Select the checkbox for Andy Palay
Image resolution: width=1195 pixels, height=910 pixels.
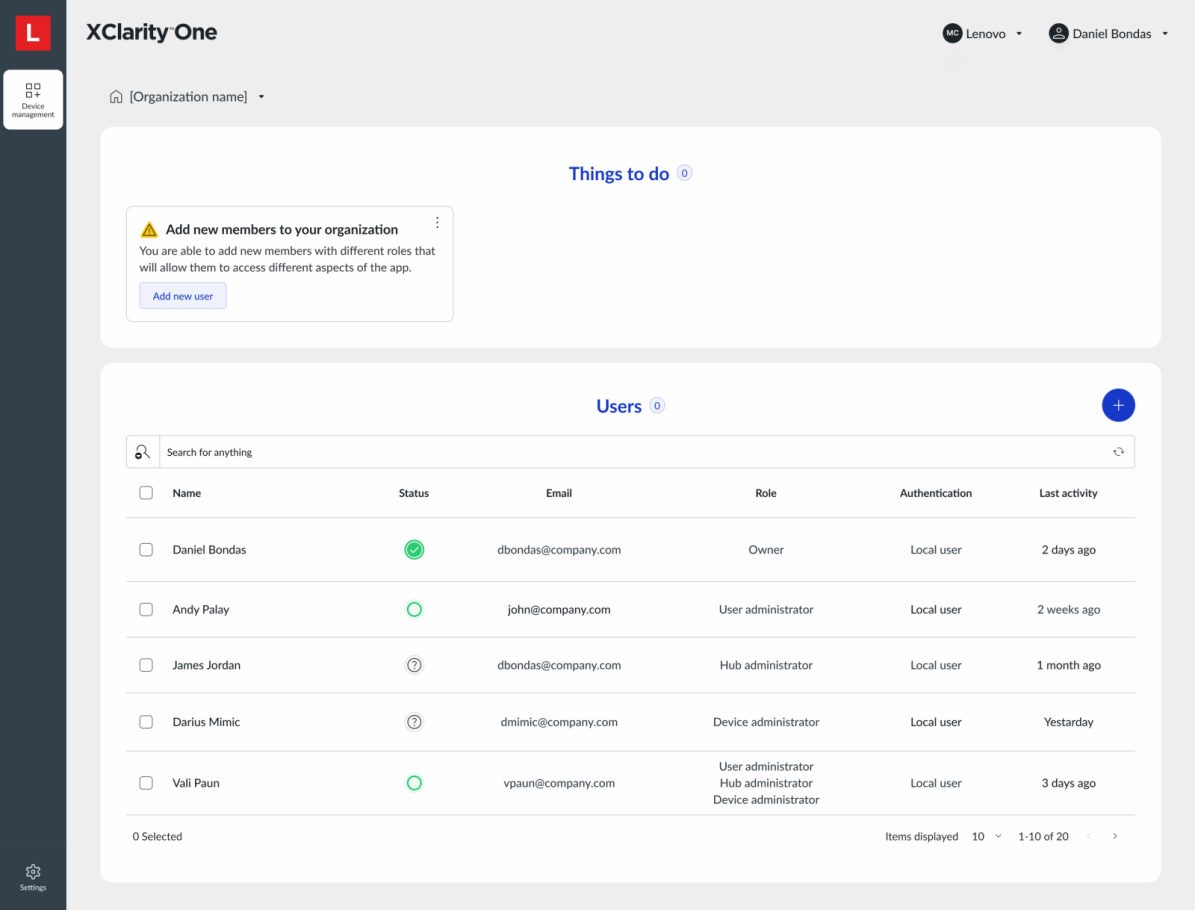click(x=146, y=609)
